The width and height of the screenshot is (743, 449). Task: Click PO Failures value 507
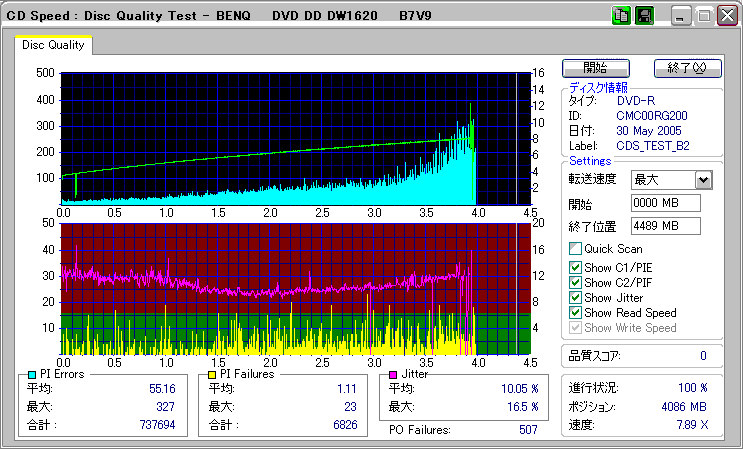click(x=528, y=430)
